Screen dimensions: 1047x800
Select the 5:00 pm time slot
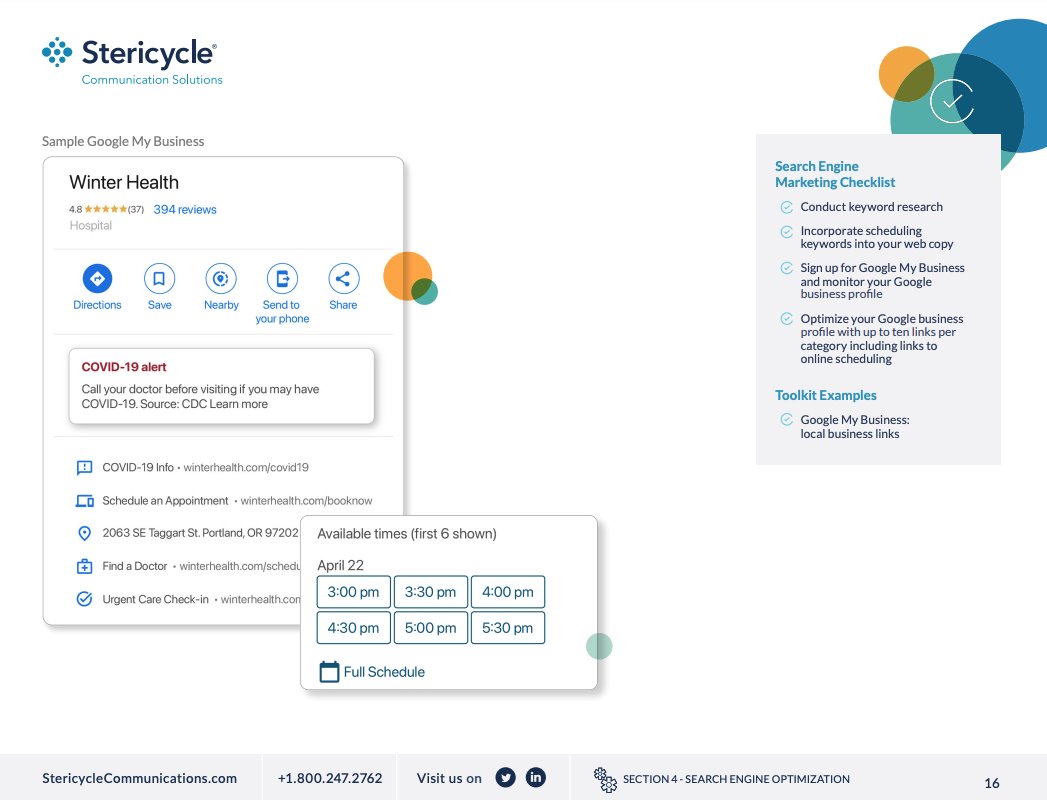[431, 628]
